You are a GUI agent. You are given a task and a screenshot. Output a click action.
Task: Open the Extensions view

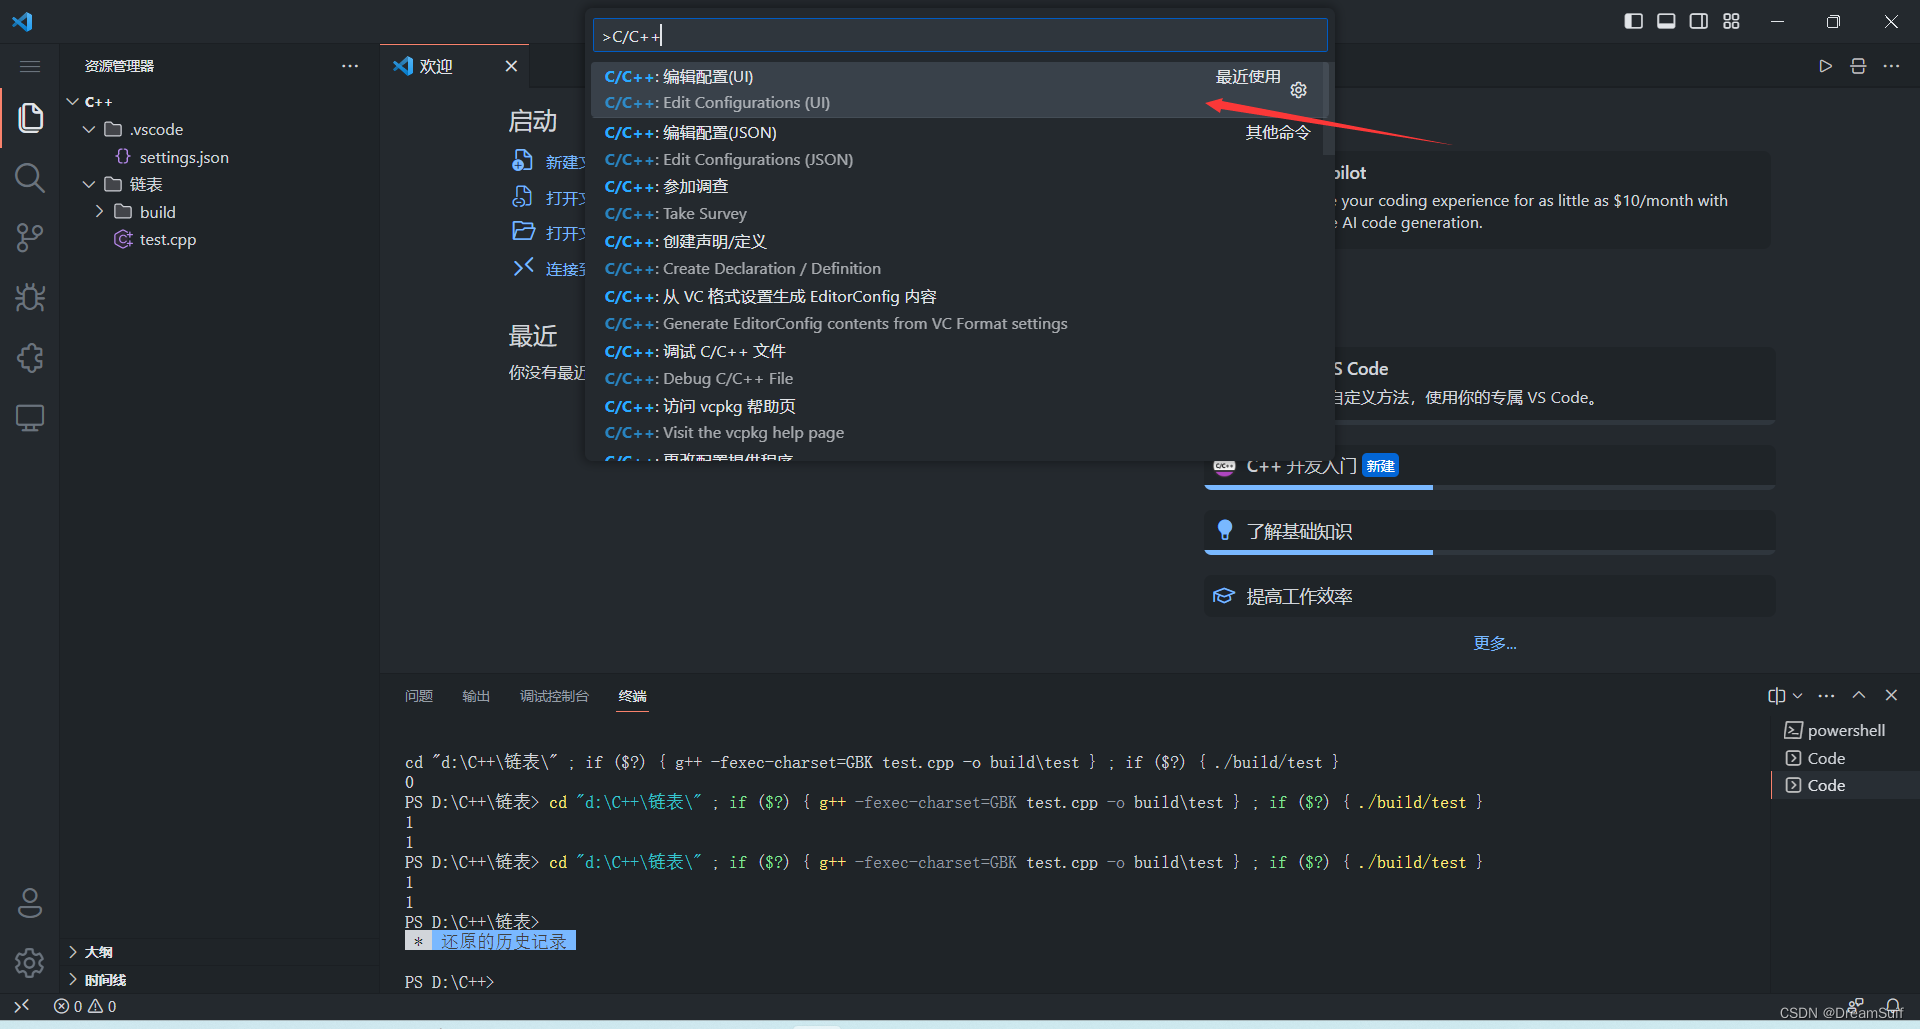[30, 358]
